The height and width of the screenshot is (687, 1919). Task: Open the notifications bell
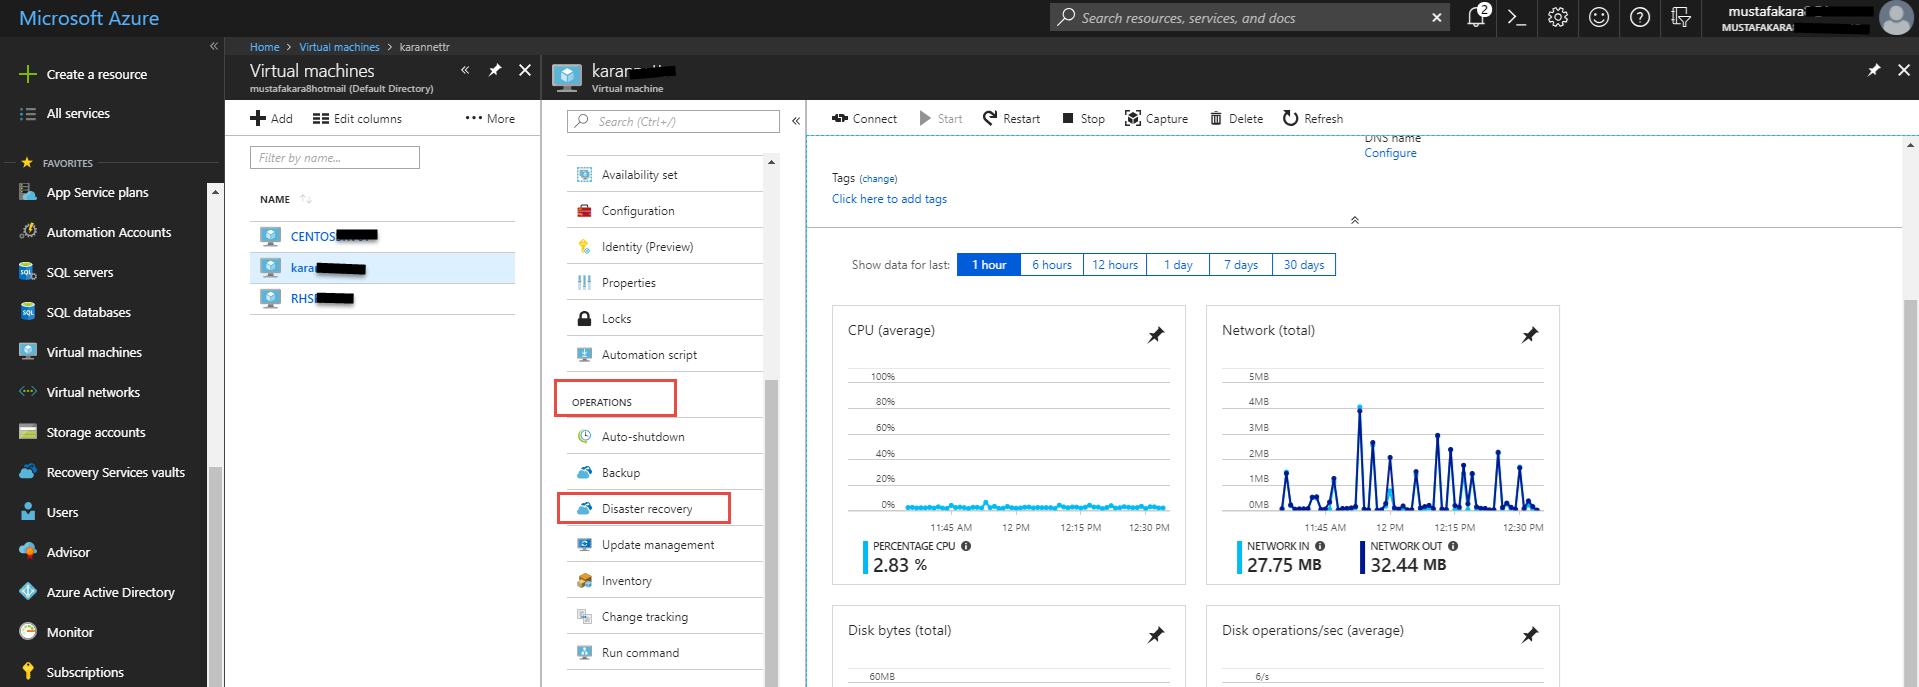(x=1476, y=17)
